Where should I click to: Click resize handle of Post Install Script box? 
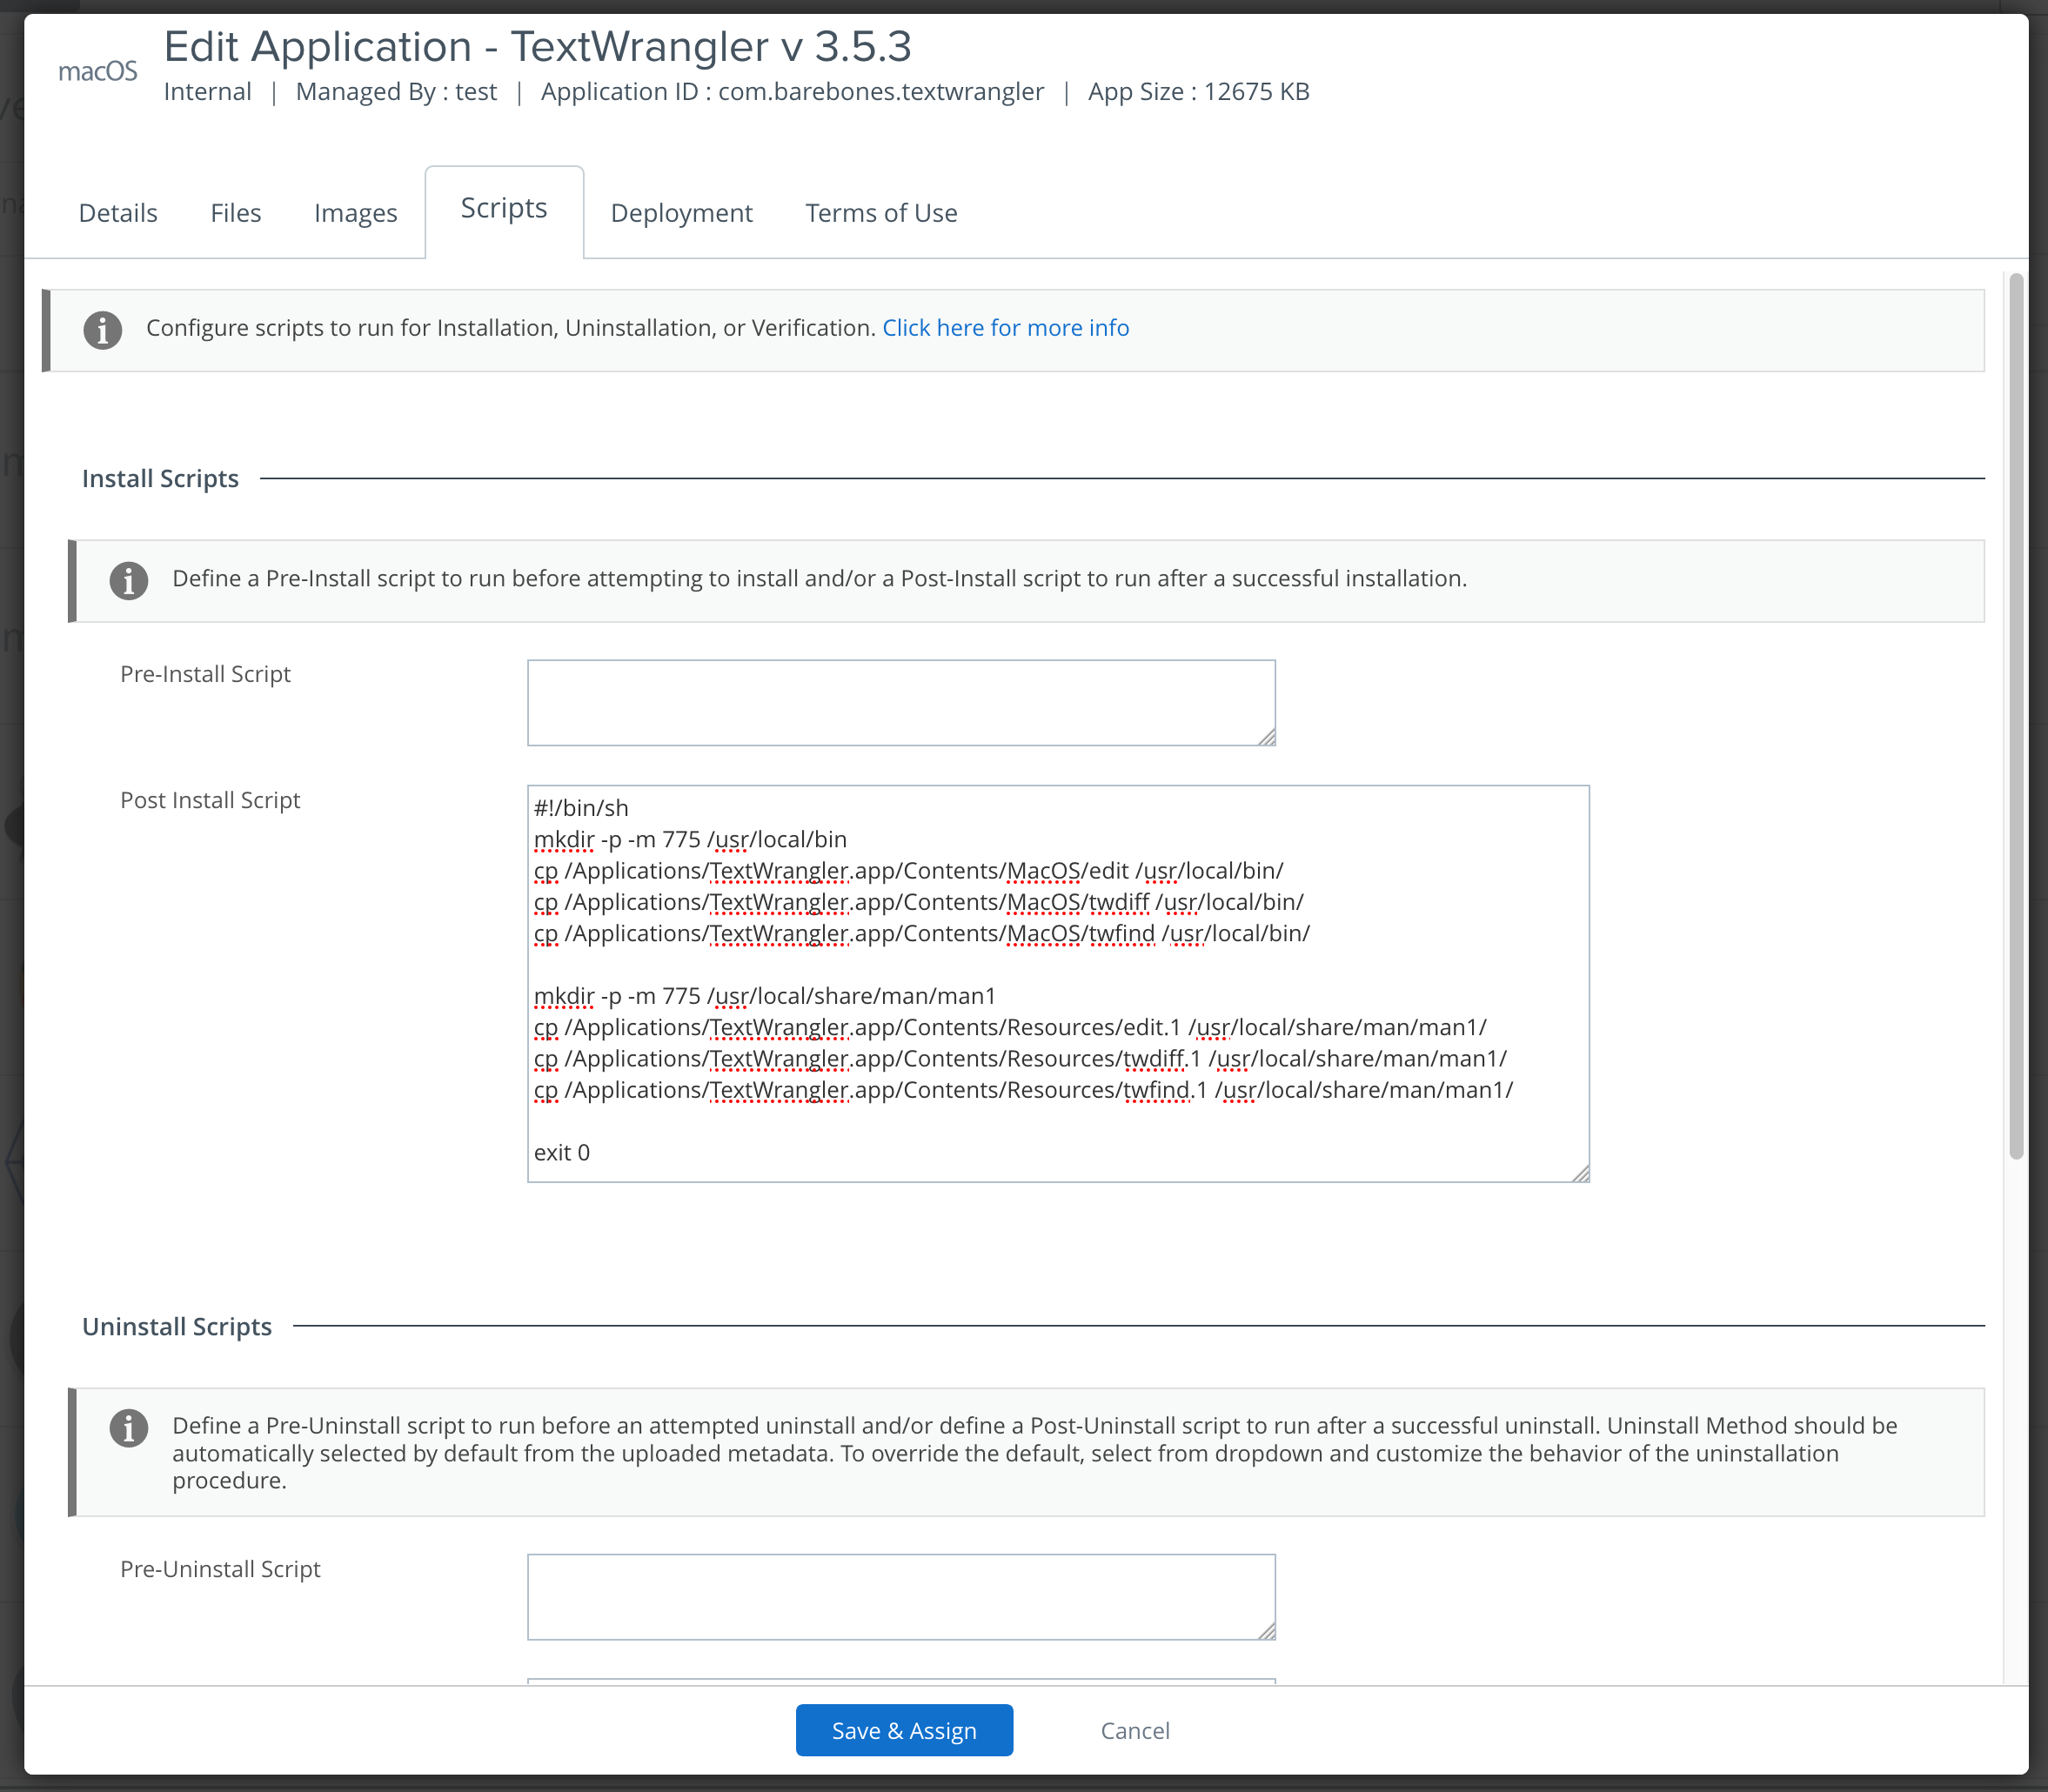pos(1580,1173)
